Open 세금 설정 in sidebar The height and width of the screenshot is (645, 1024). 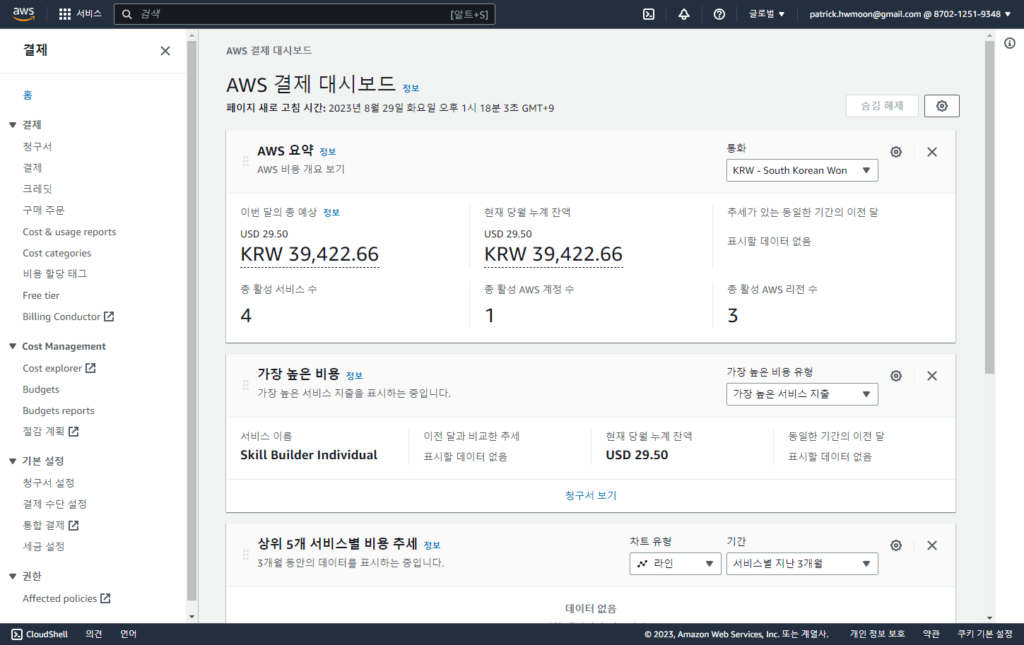point(43,546)
